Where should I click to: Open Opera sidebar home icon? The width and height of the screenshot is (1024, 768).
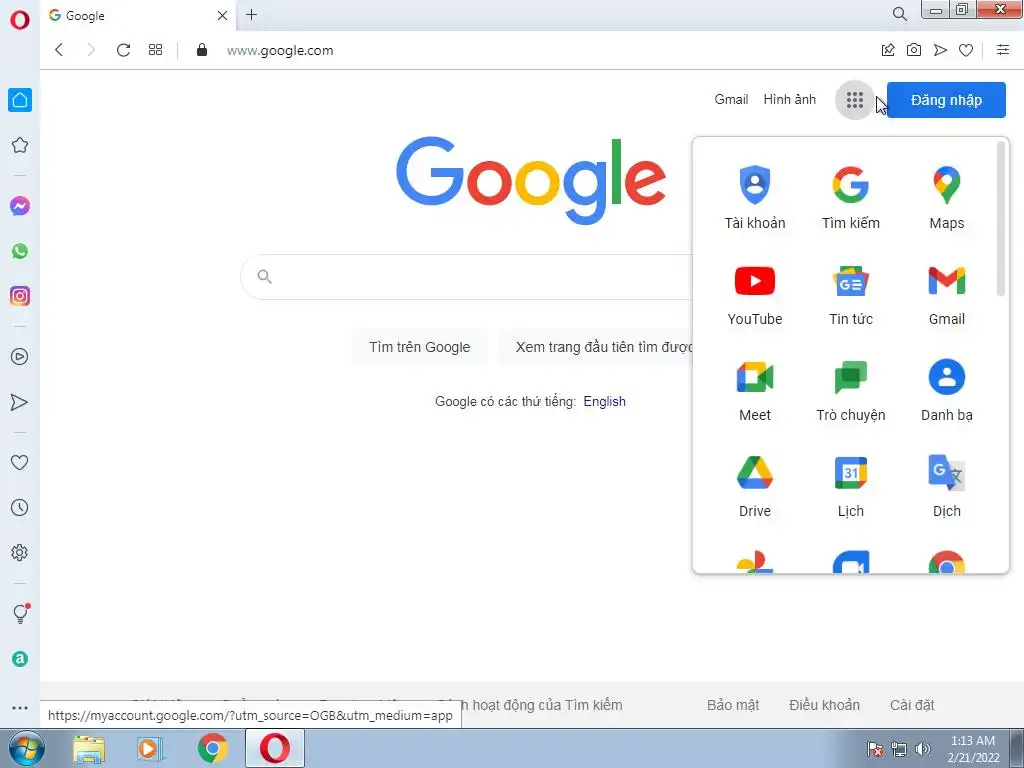tap(20, 100)
